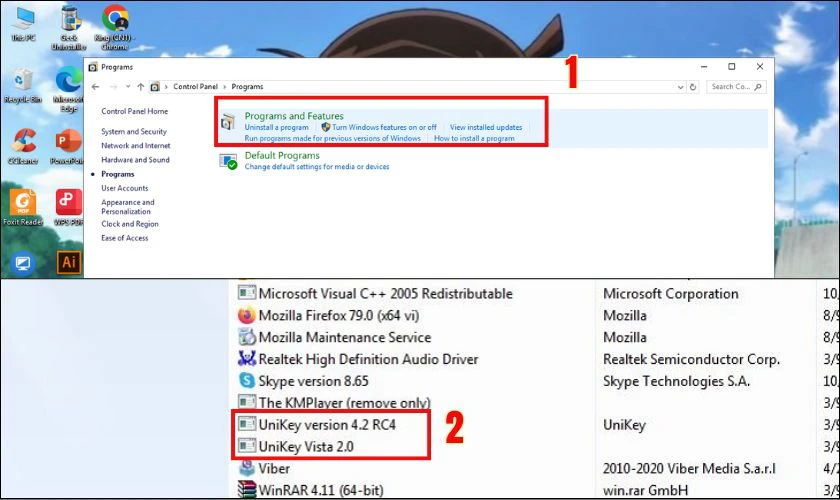Click Skype Technologies S.A. publisher cell

point(677,381)
